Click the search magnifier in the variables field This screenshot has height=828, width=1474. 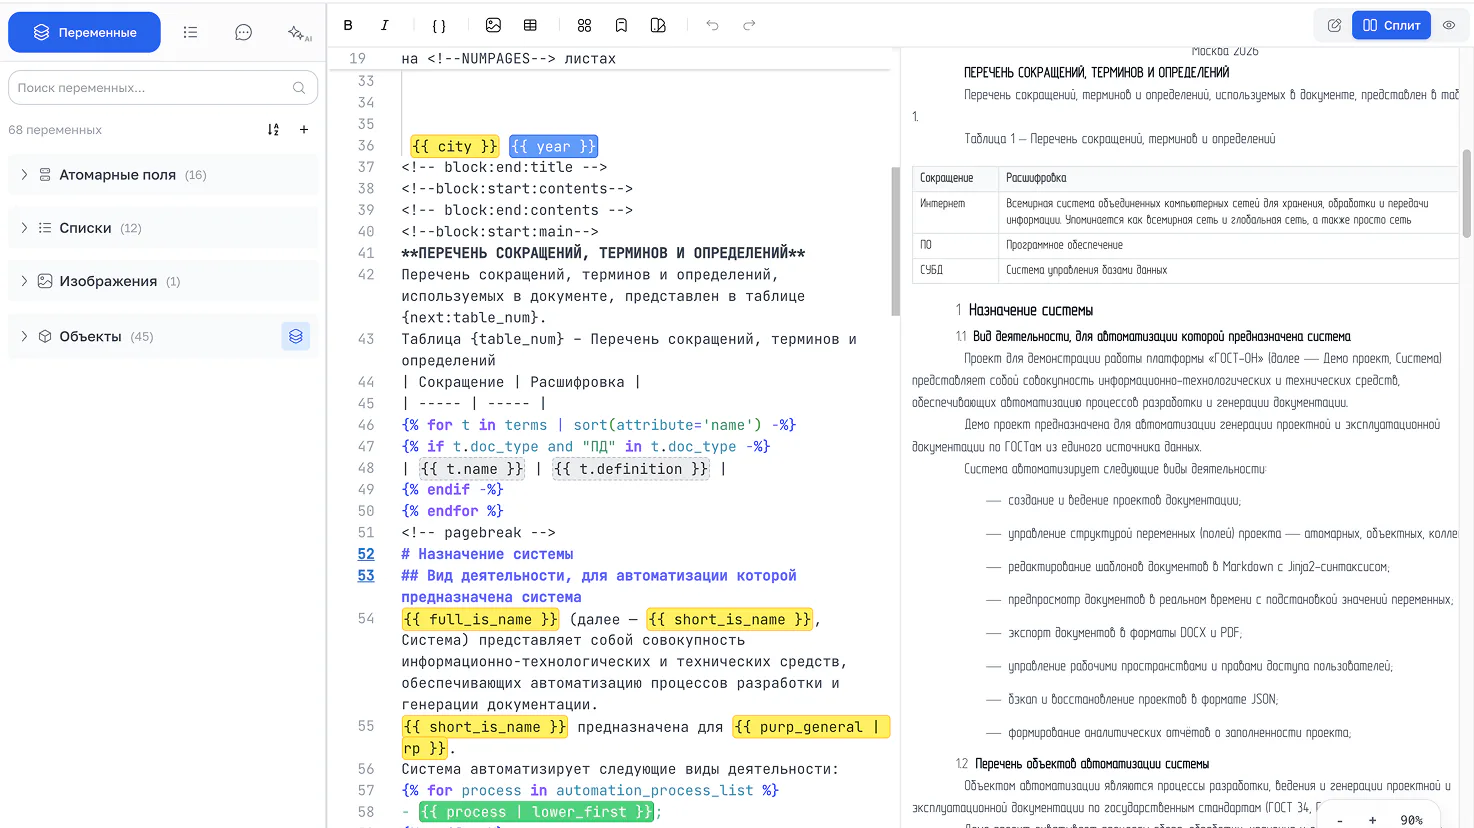point(299,88)
